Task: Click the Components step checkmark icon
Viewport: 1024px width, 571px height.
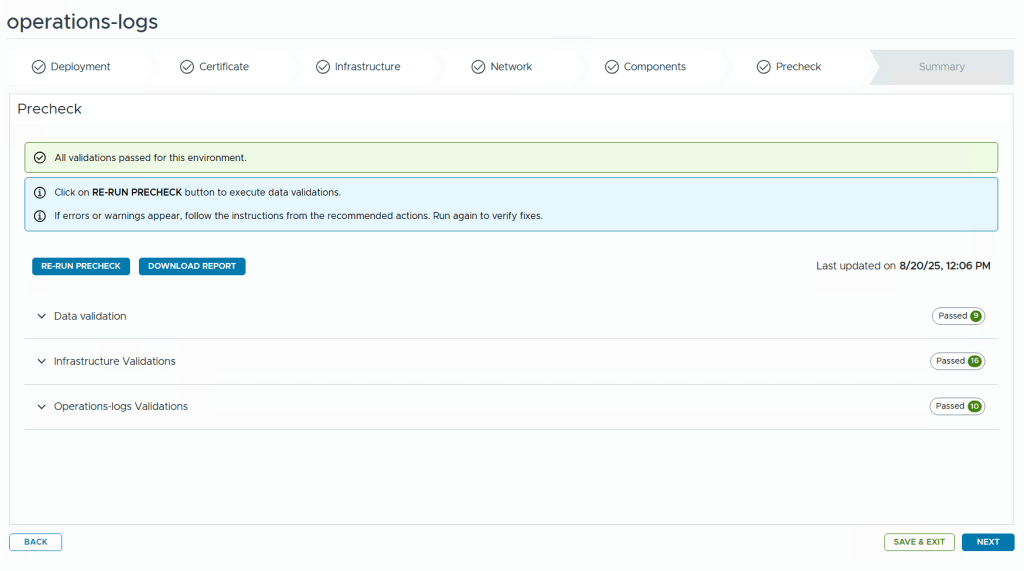Action: (x=612, y=67)
